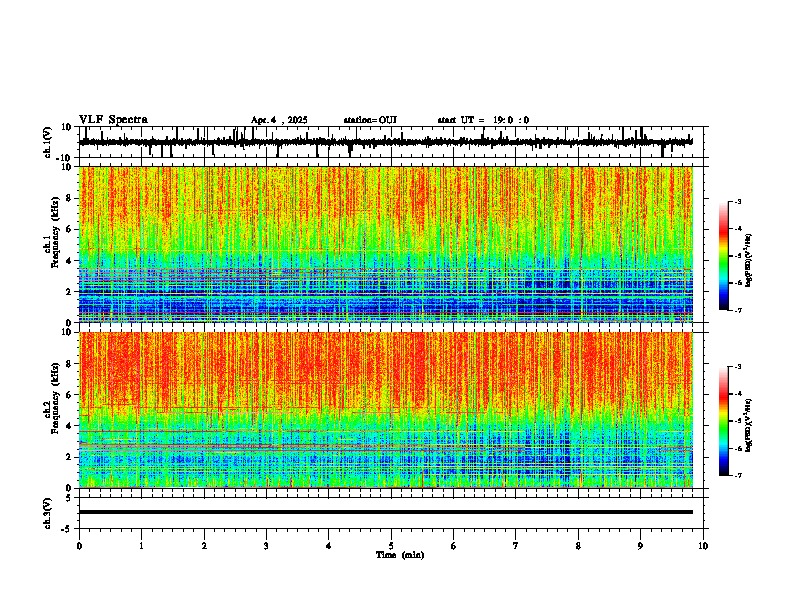Click ch.1 spectrogram frequency tick "8"

click(70, 198)
